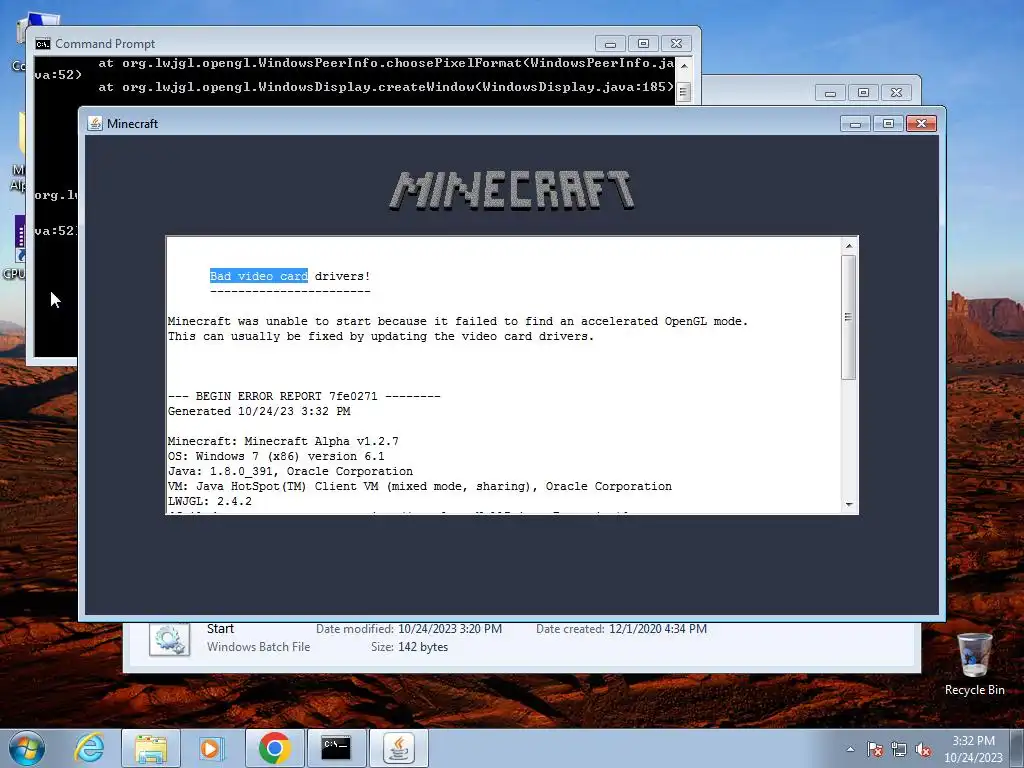Minimize the Minecraft window
Image resolution: width=1024 pixels, height=768 pixels.
tap(856, 123)
